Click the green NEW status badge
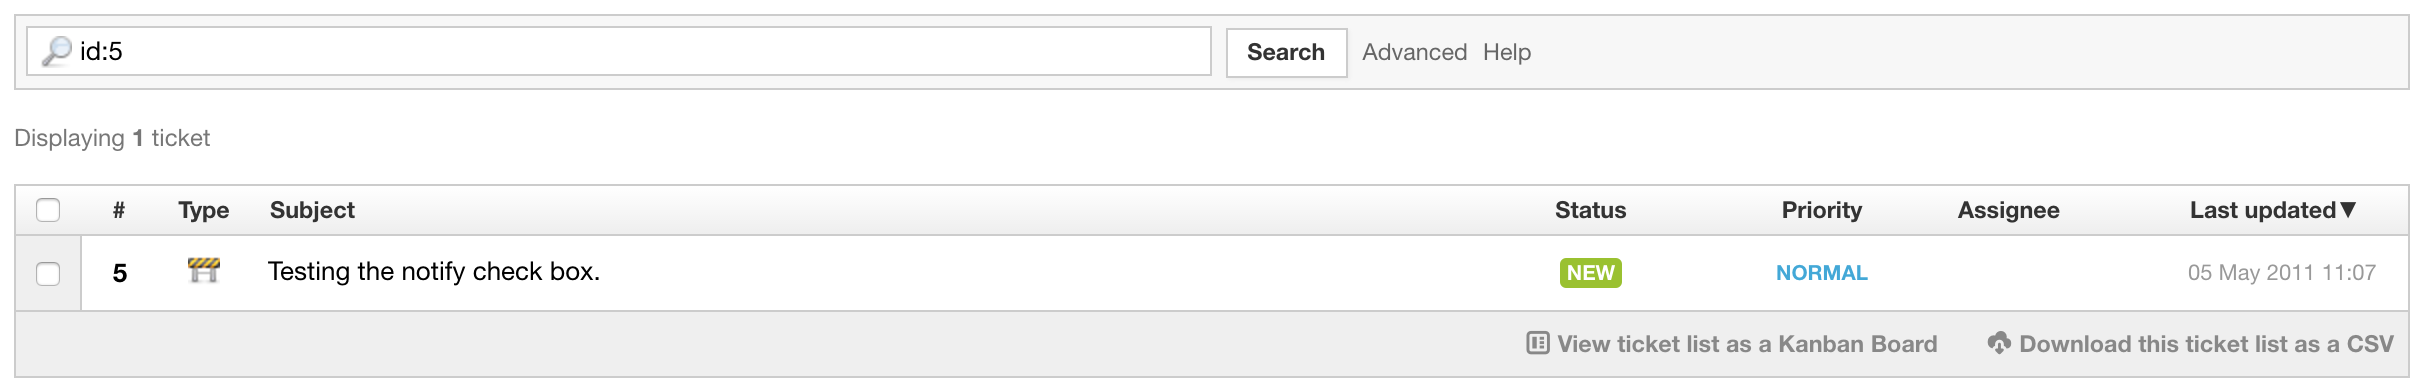 pyautogui.click(x=1590, y=272)
